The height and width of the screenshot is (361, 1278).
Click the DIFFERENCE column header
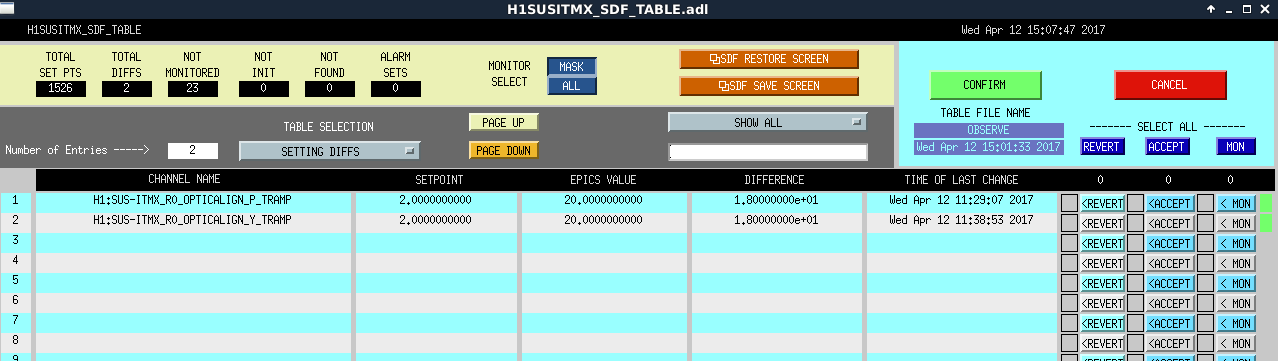[x=774, y=180]
